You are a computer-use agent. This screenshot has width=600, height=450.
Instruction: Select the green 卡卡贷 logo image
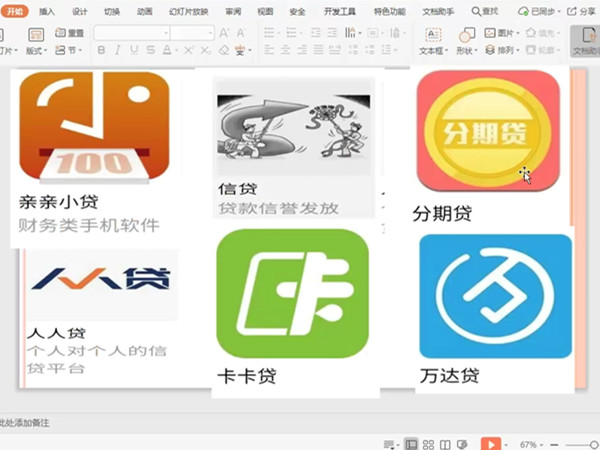(292, 293)
